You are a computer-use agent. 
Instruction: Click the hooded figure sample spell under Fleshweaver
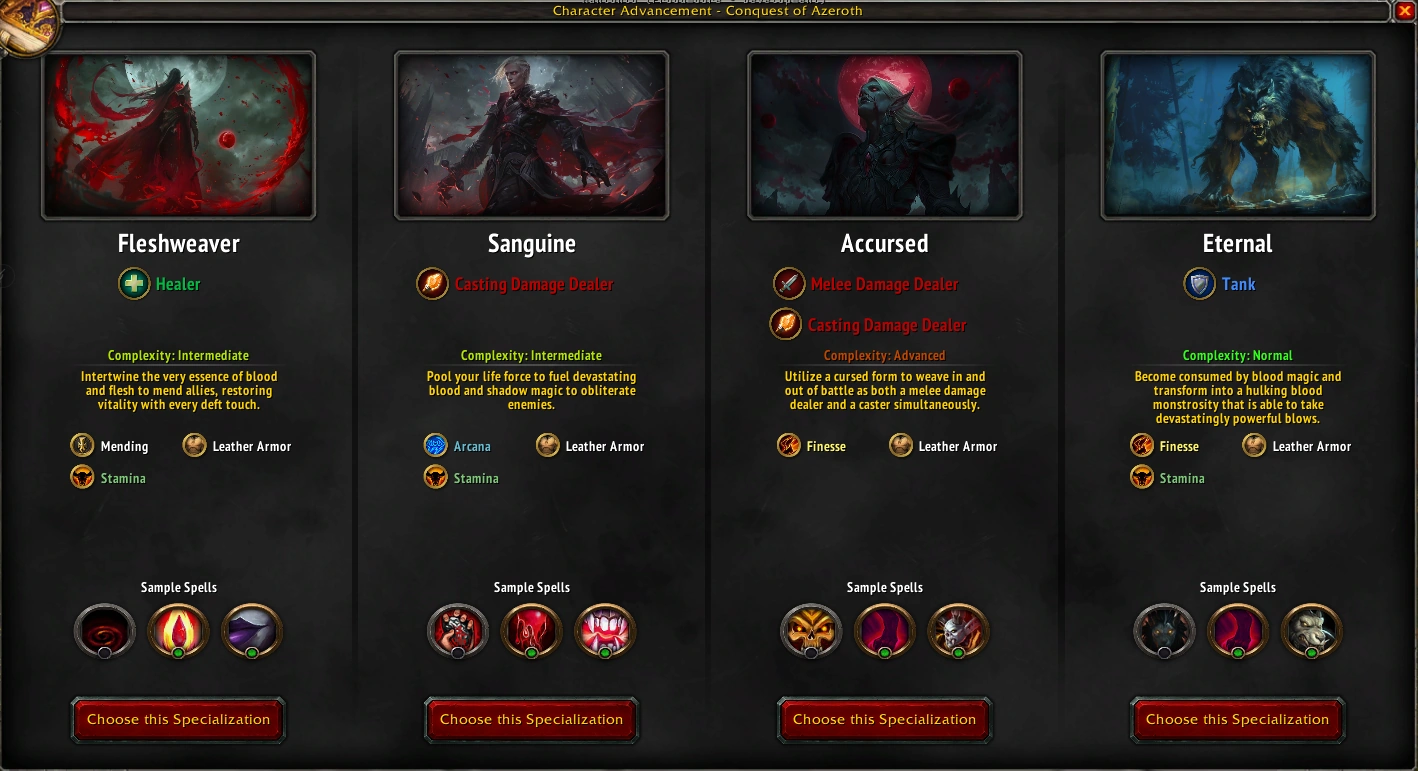point(252,632)
